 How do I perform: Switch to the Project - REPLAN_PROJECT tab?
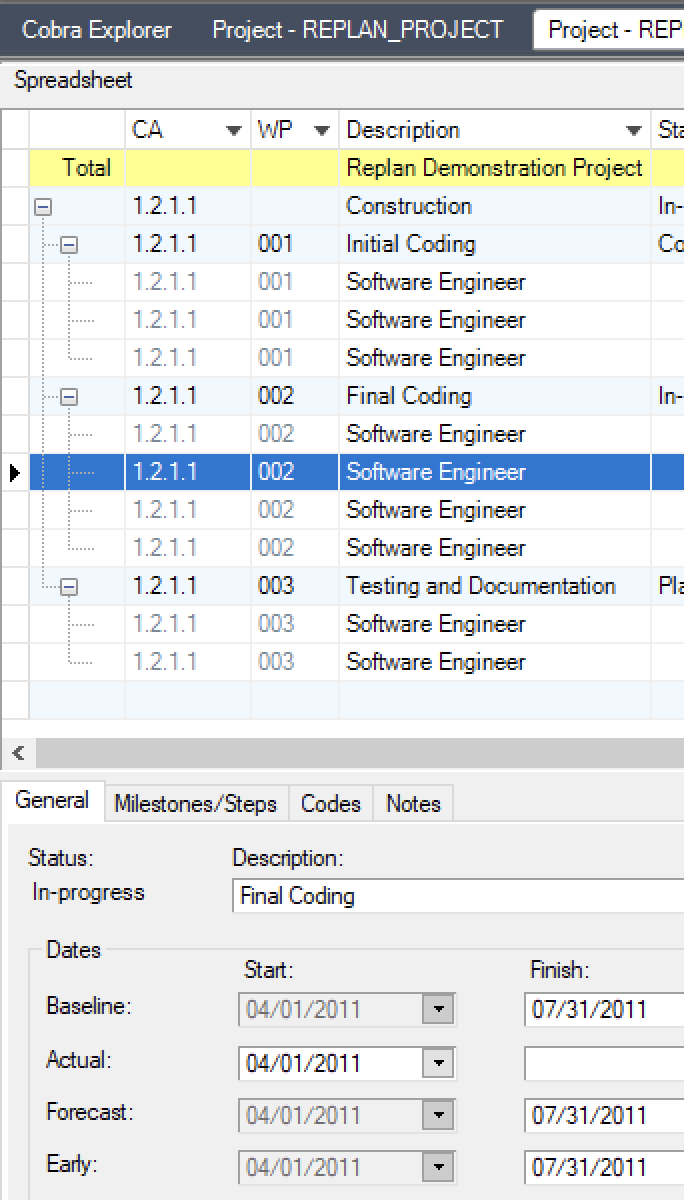point(357,31)
